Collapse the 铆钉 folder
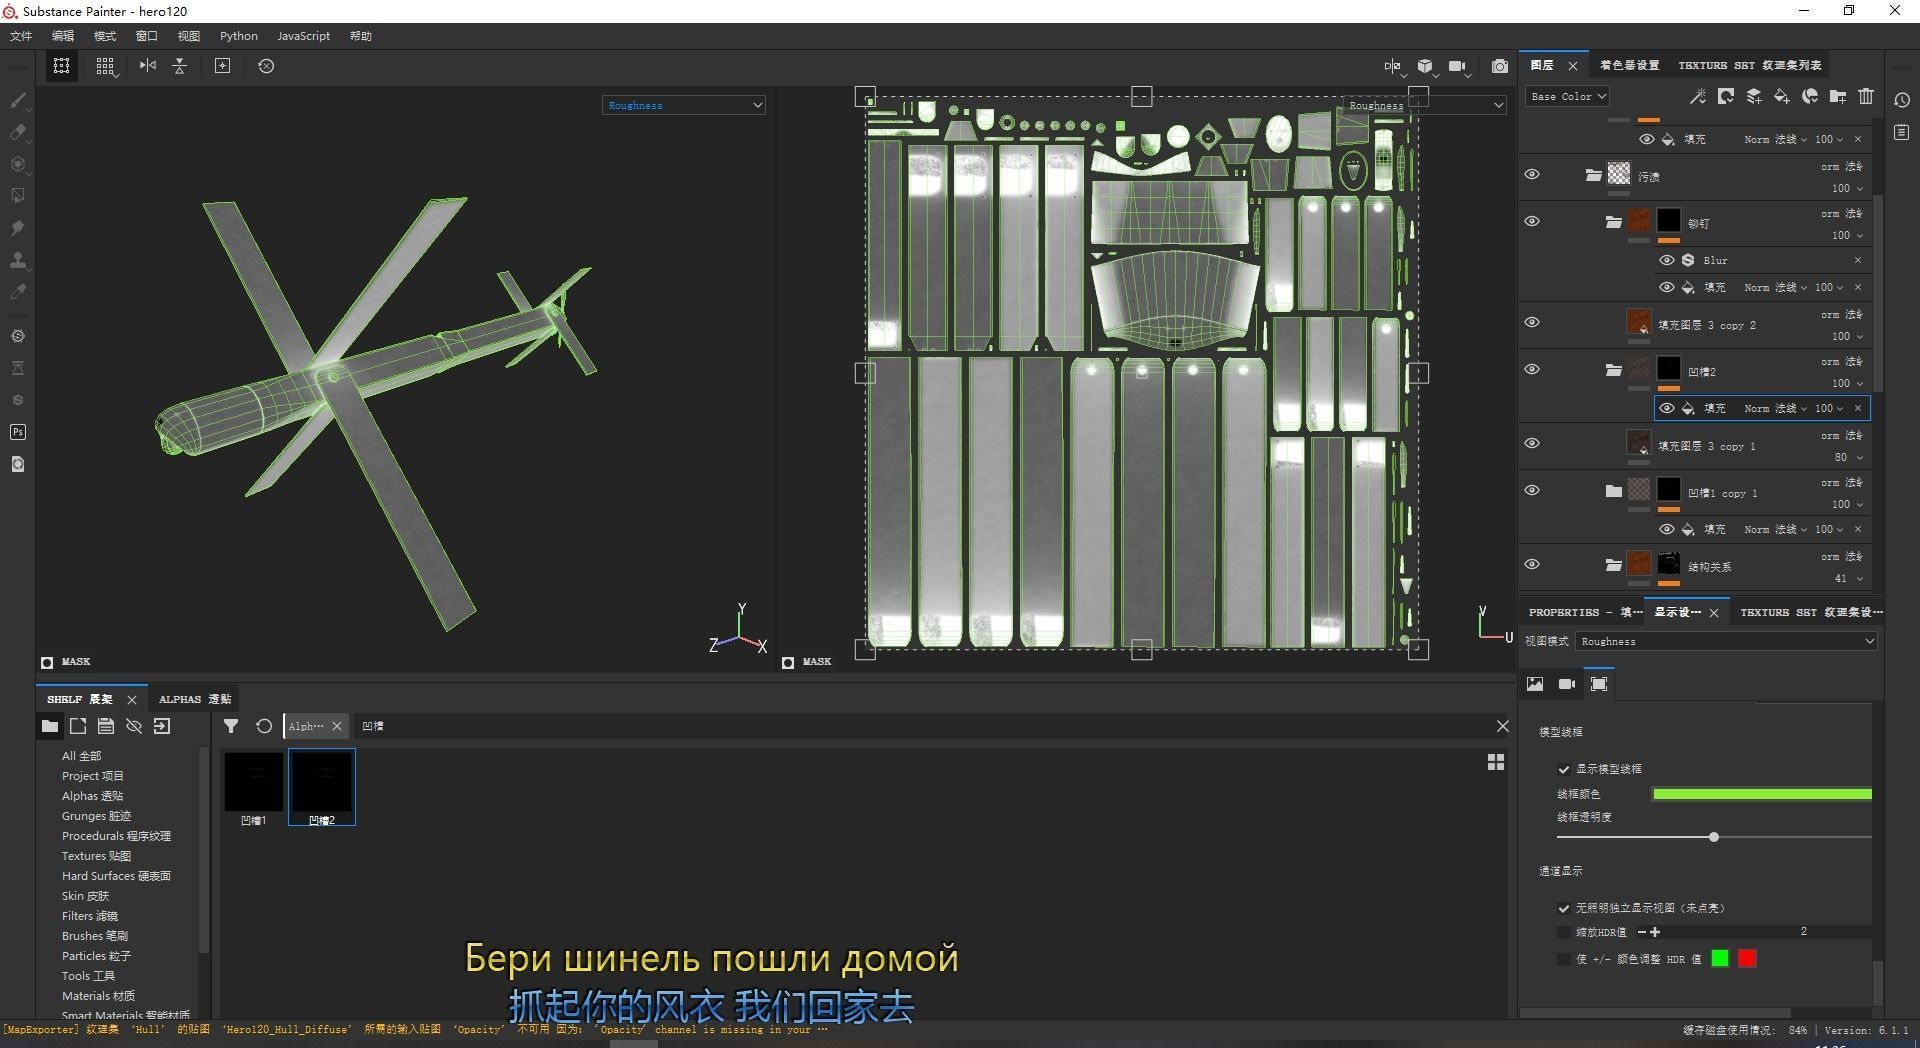 coord(1613,222)
